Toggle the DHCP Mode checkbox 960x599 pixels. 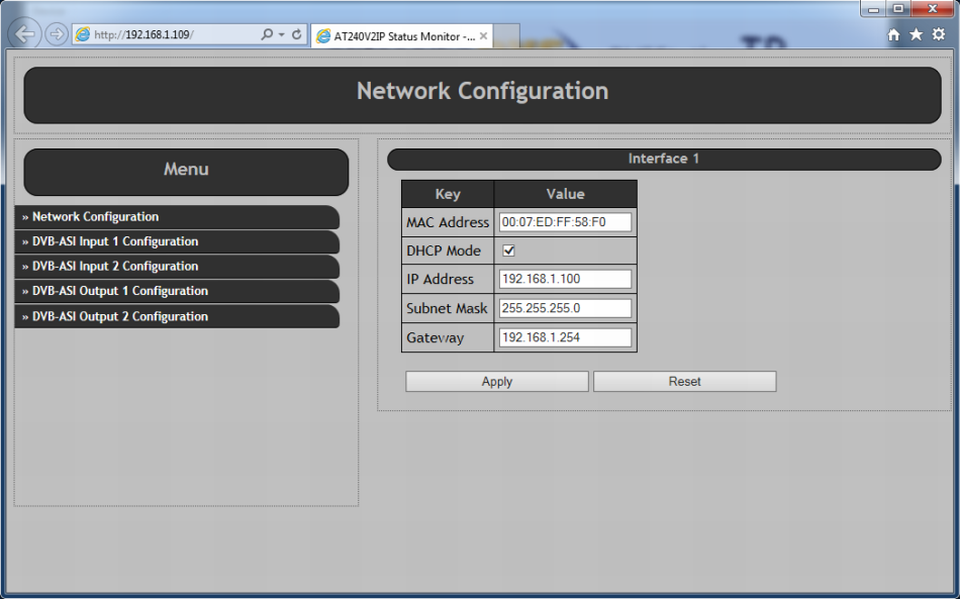[509, 251]
